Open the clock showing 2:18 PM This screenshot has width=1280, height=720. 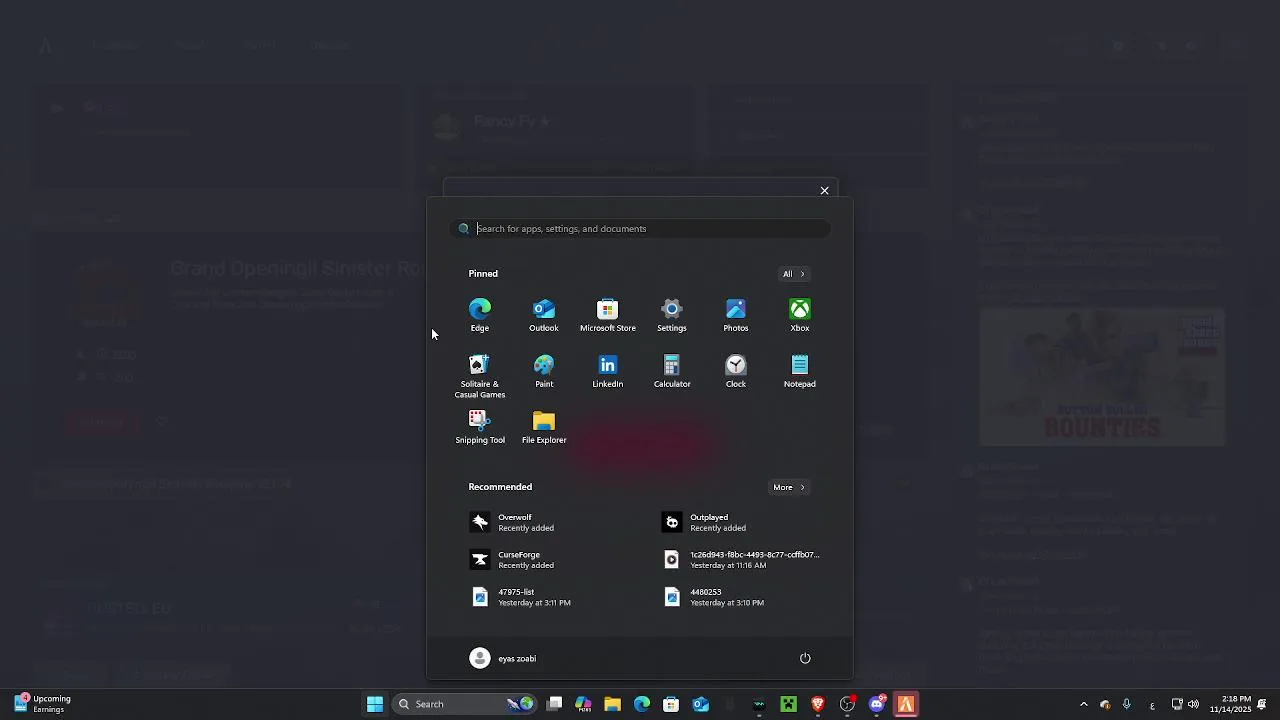pyautogui.click(x=1230, y=704)
